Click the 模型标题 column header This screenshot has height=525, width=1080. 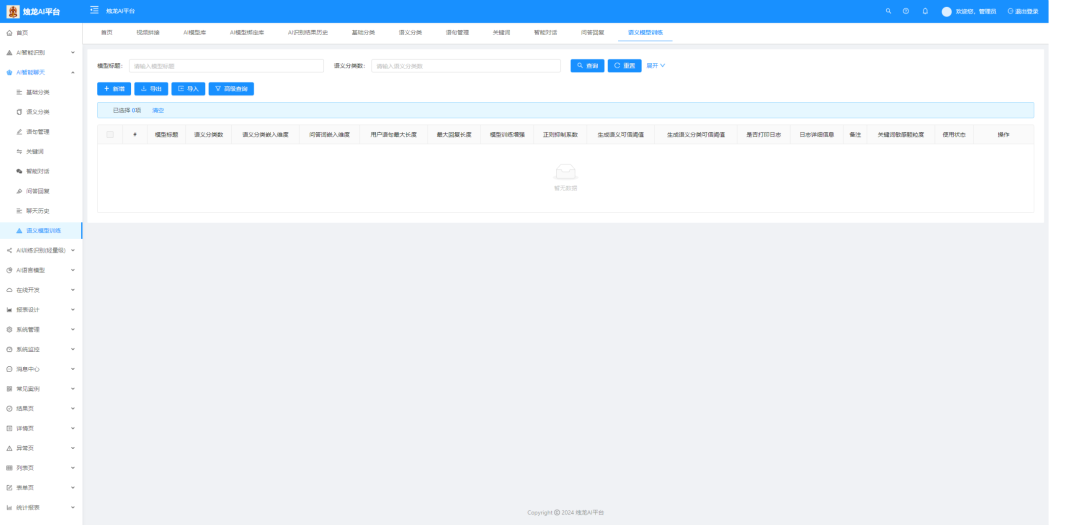pyautogui.click(x=166, y=134)
